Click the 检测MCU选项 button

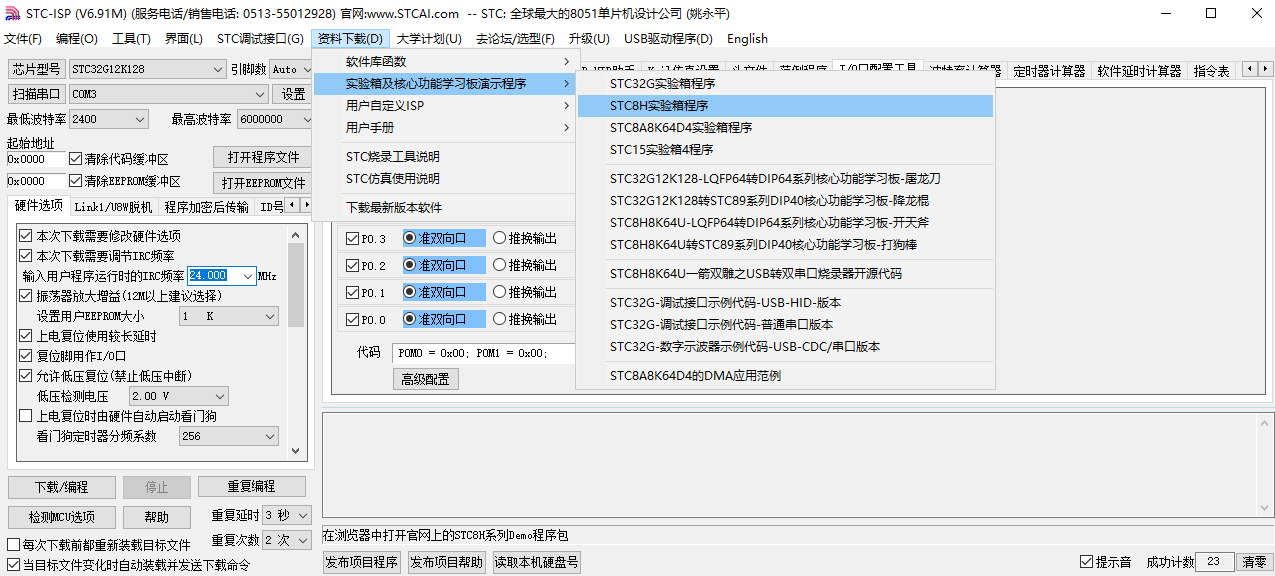(61, 517)
